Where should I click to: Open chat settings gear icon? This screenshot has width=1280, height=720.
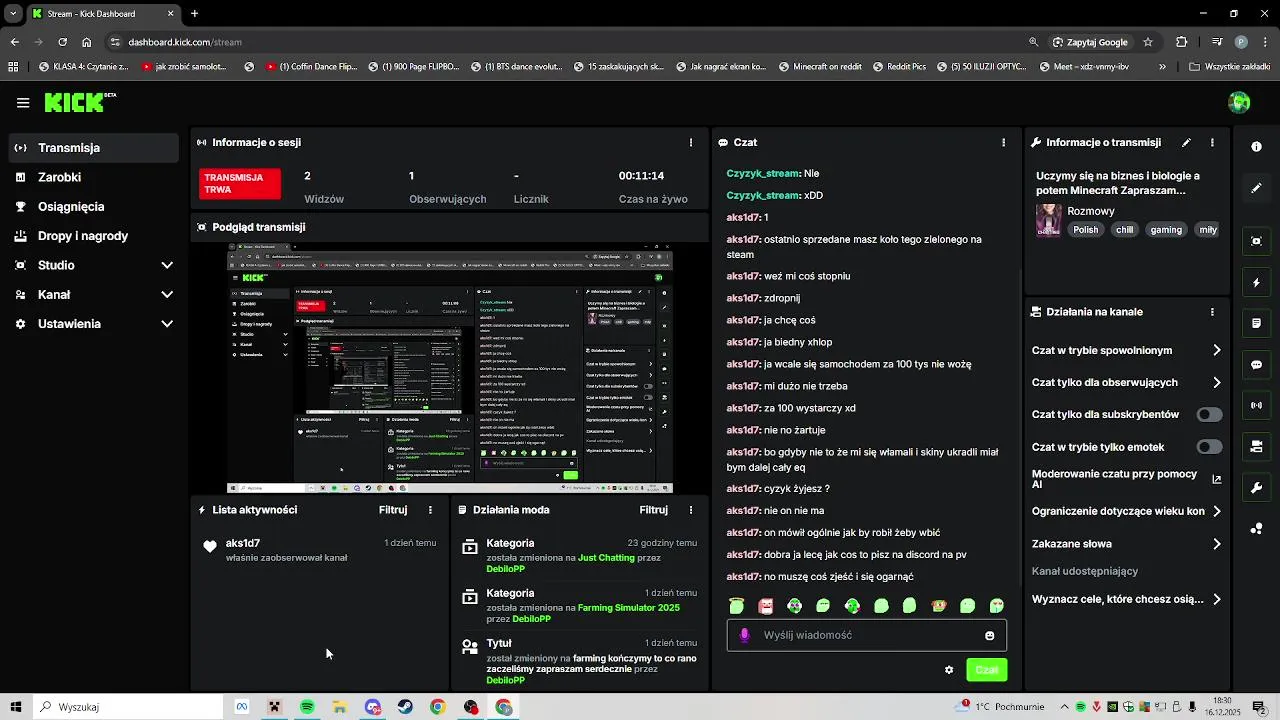[949, 670]
